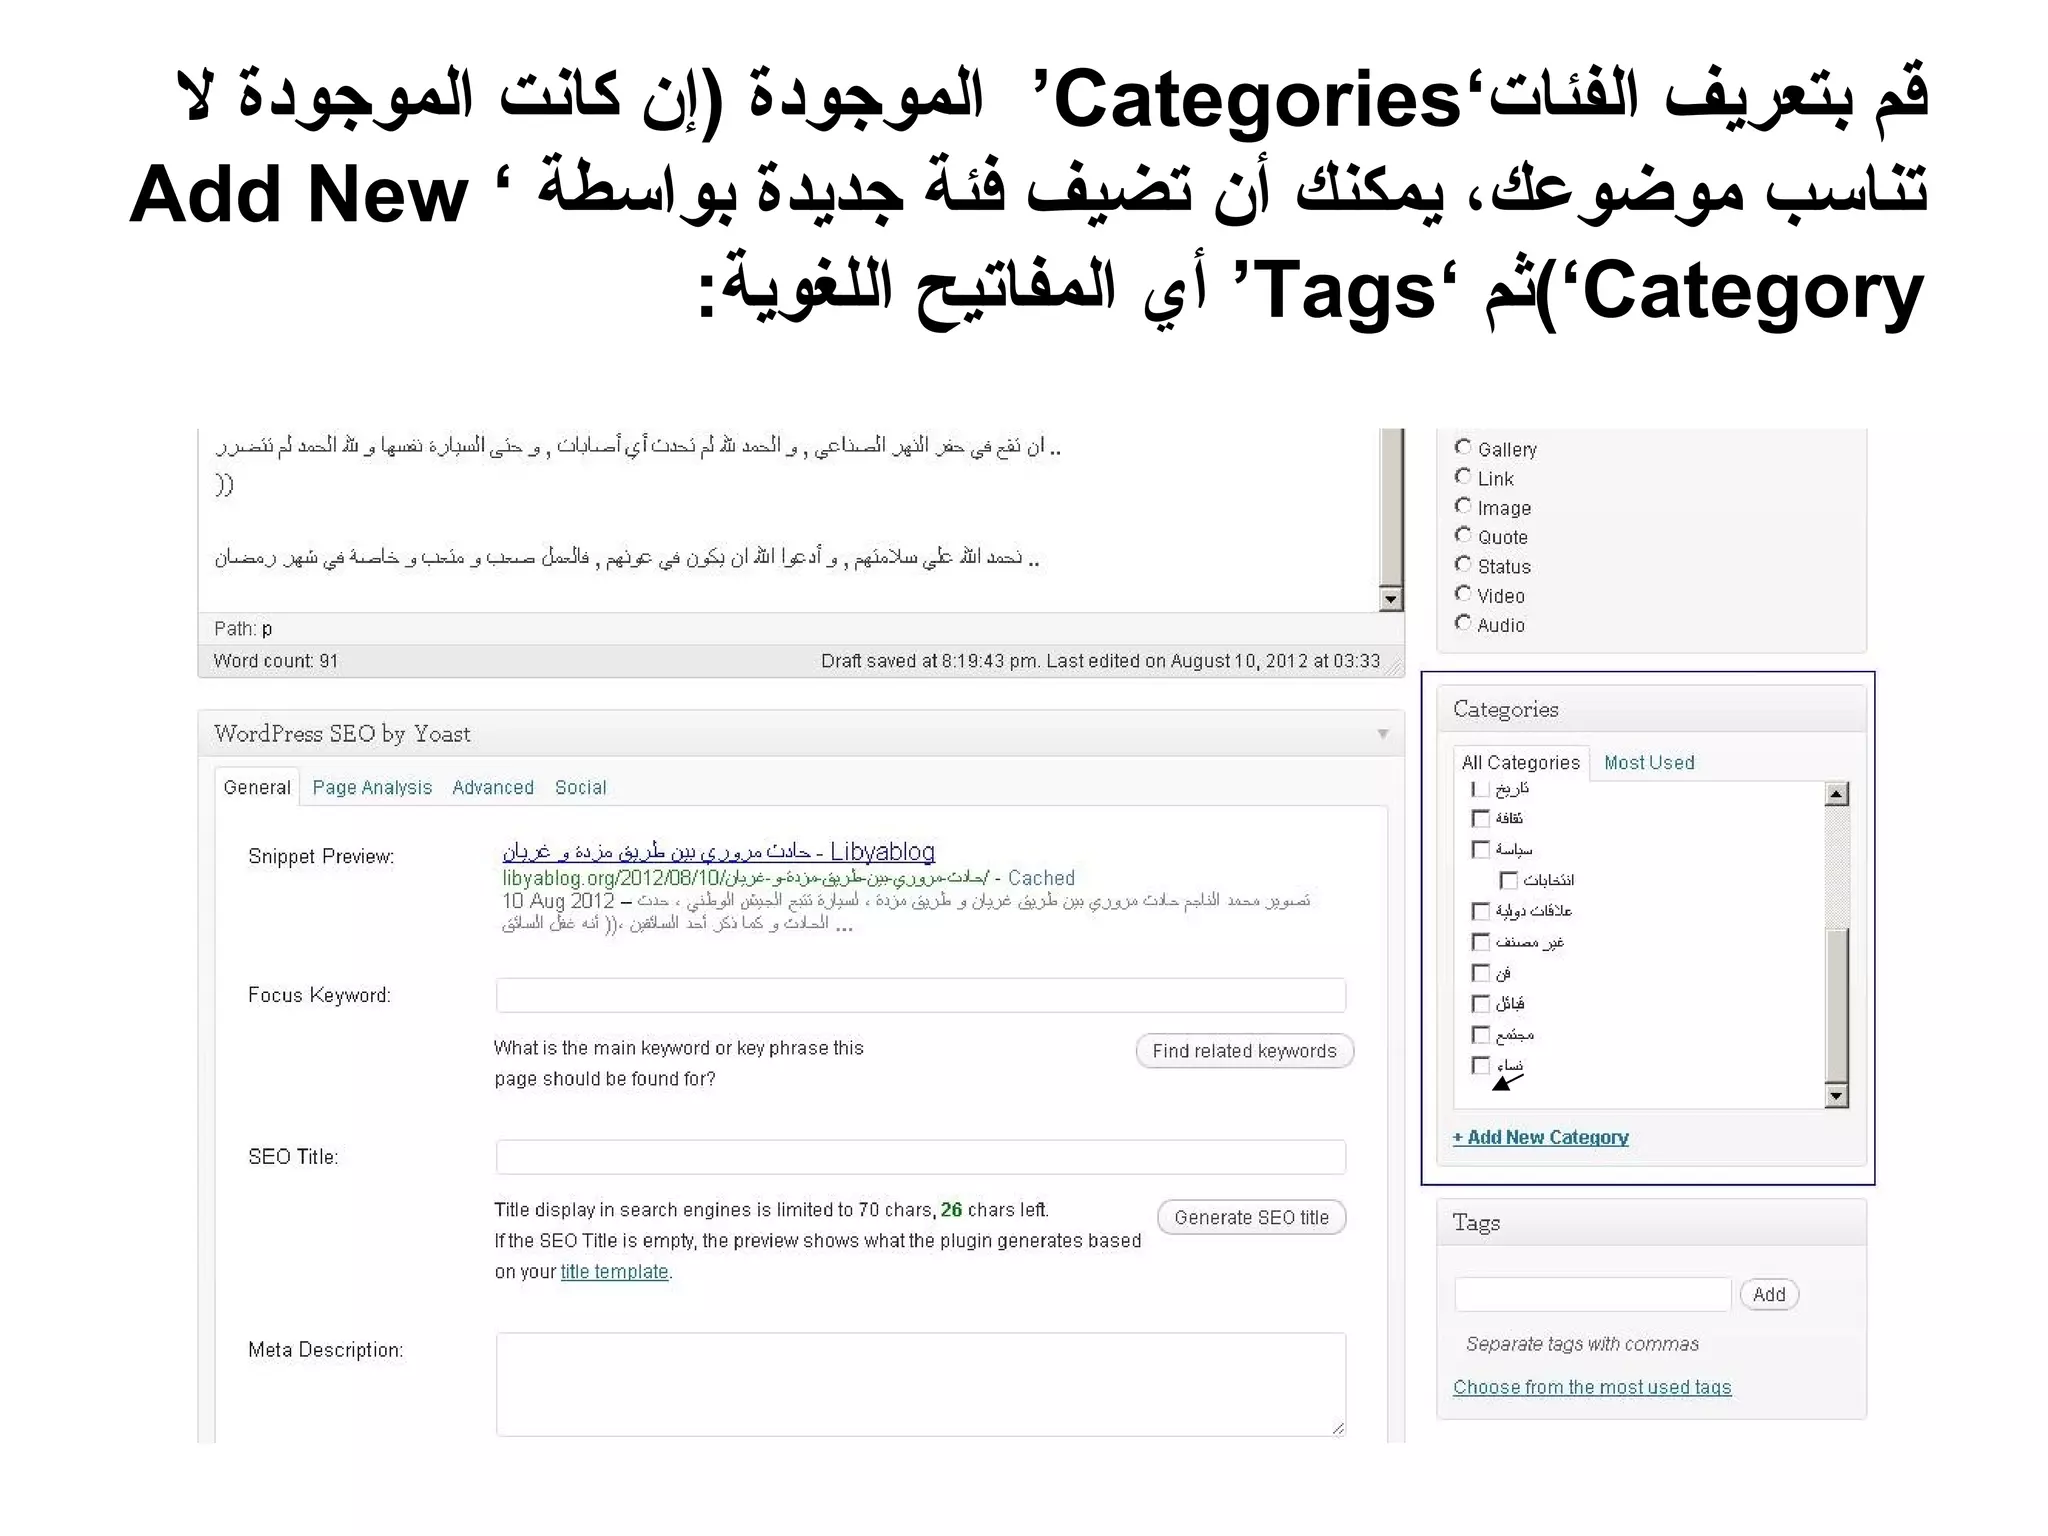The image size is (2048, 1536).
Task: Click the editor scroll-down arrow
Action: pos(1391,599)
